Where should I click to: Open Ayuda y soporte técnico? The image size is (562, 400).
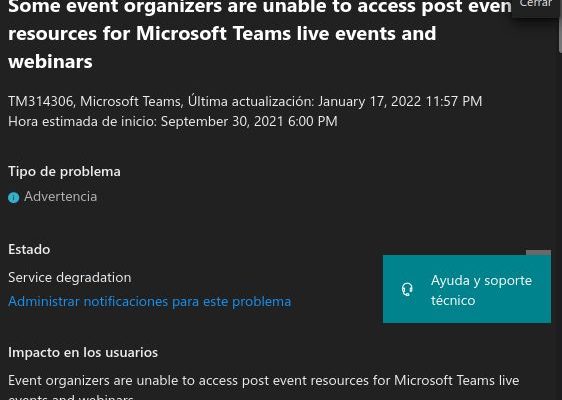click(x=467, y=289)
